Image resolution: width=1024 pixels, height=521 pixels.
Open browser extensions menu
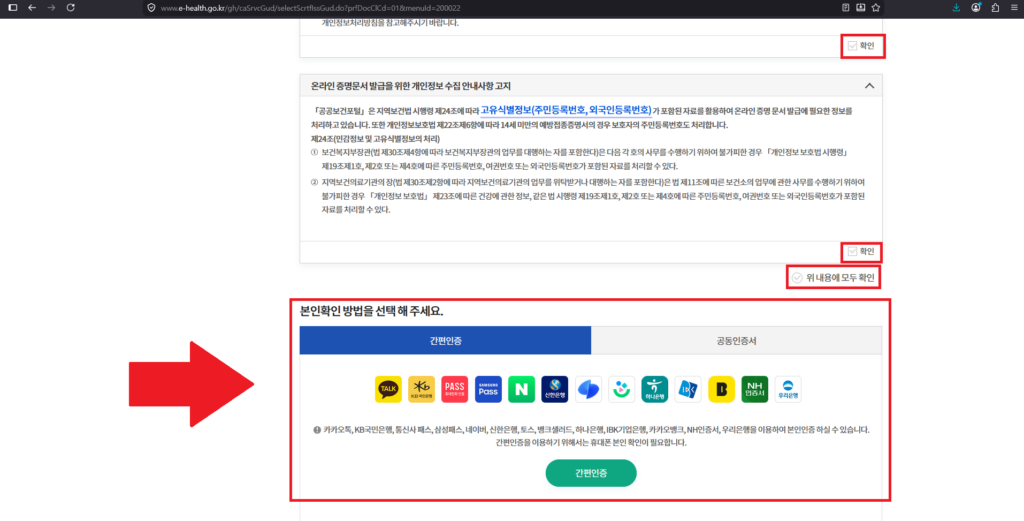(x=995, y=8)
